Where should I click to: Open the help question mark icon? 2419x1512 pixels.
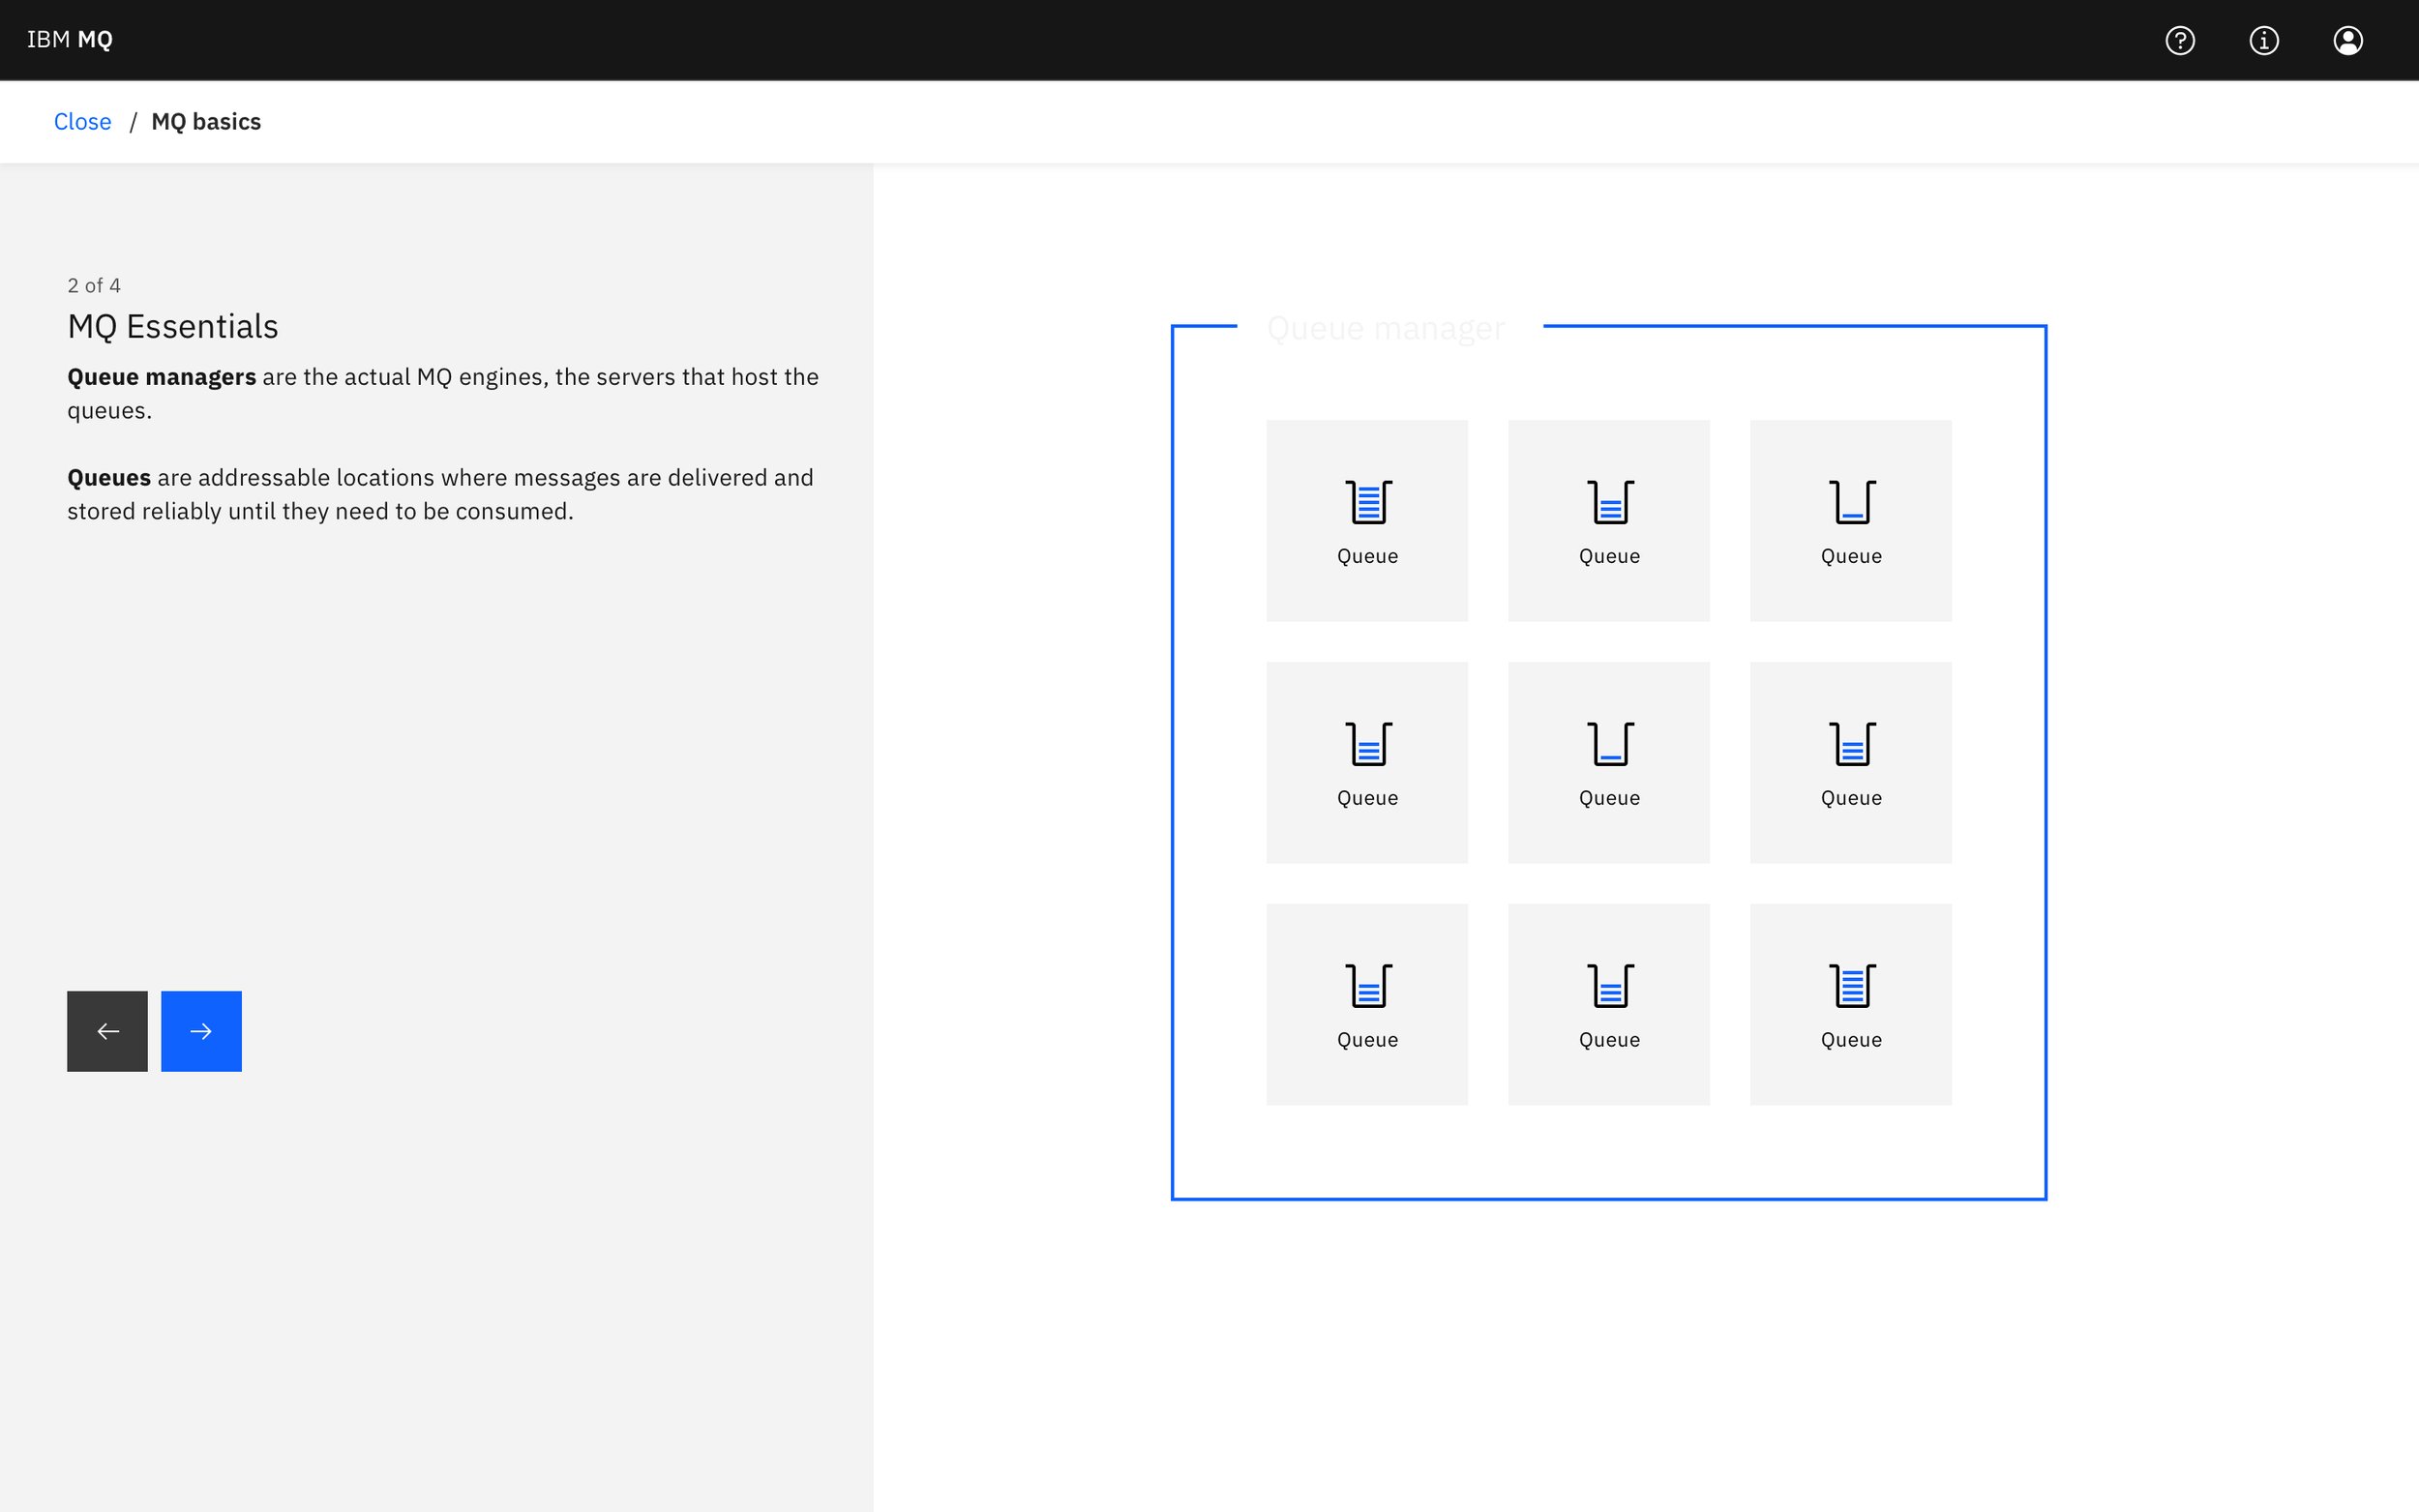click(x=2180, y=40)
